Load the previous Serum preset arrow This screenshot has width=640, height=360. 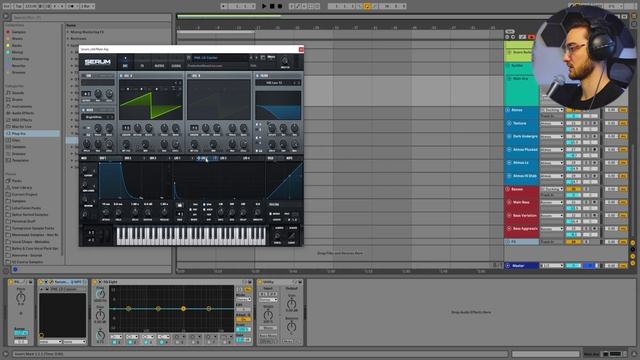coord(251,58)
